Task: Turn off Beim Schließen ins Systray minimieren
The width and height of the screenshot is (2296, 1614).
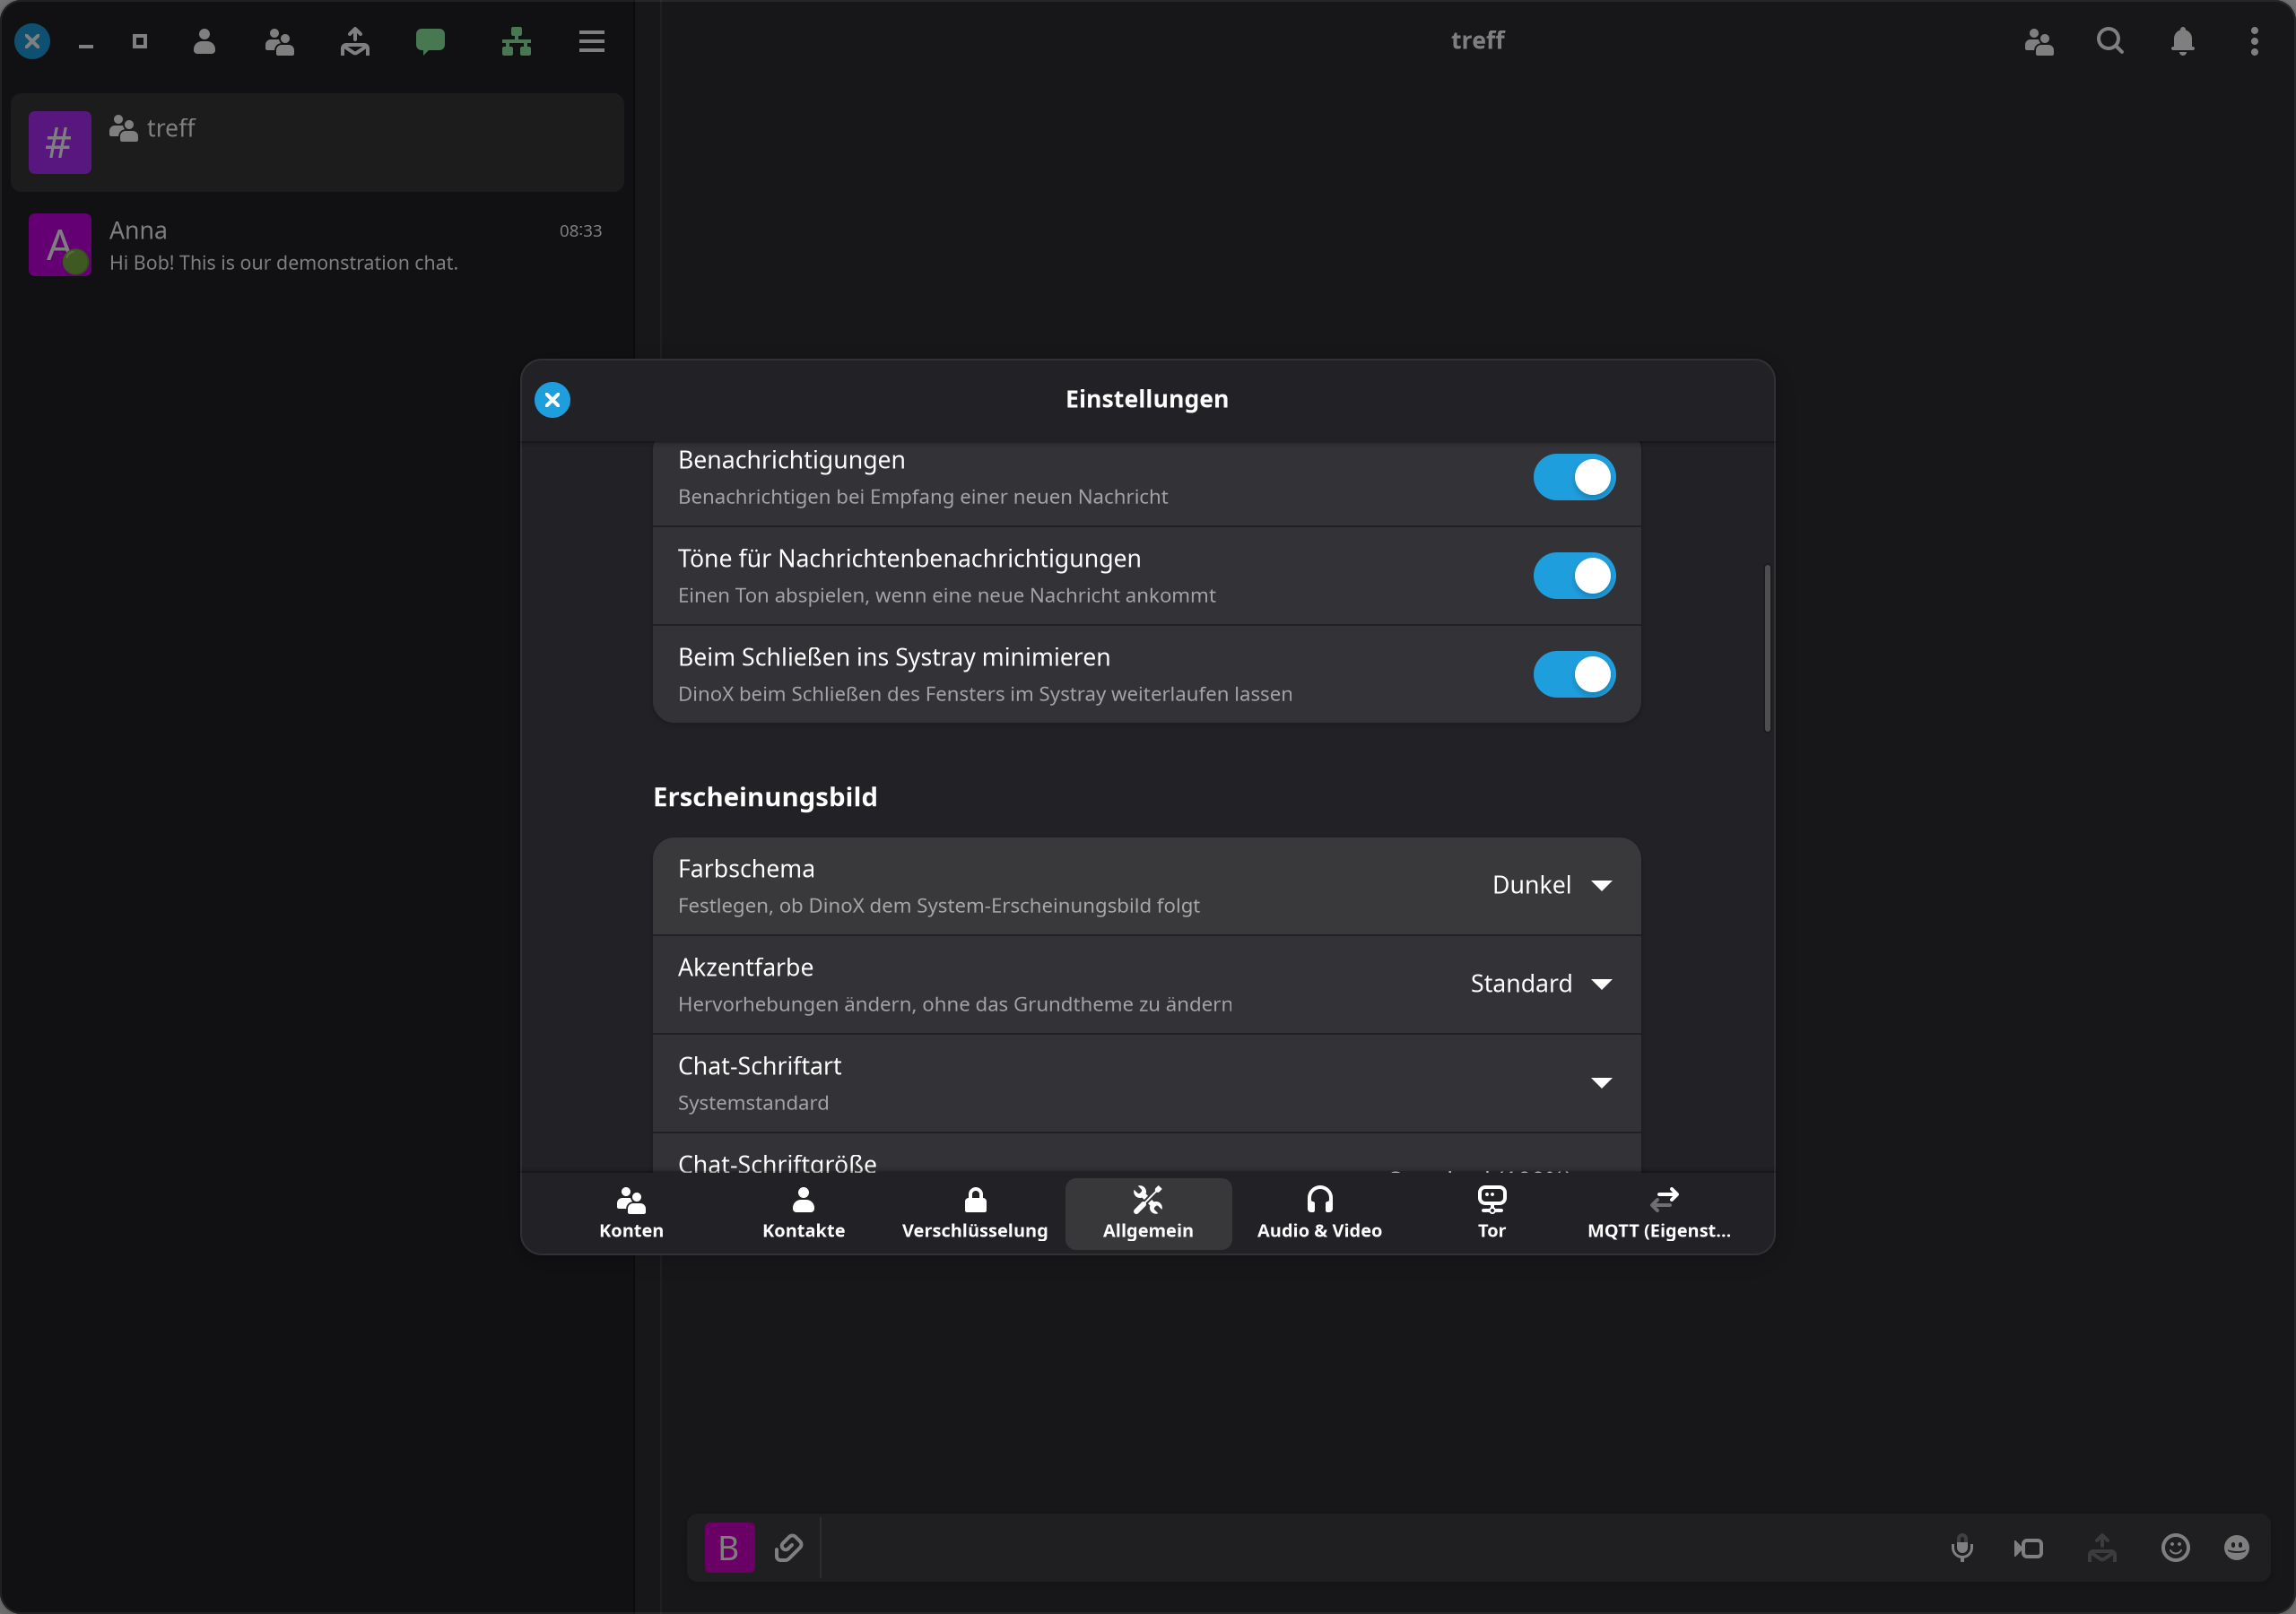Action: tap(1574, 674)
